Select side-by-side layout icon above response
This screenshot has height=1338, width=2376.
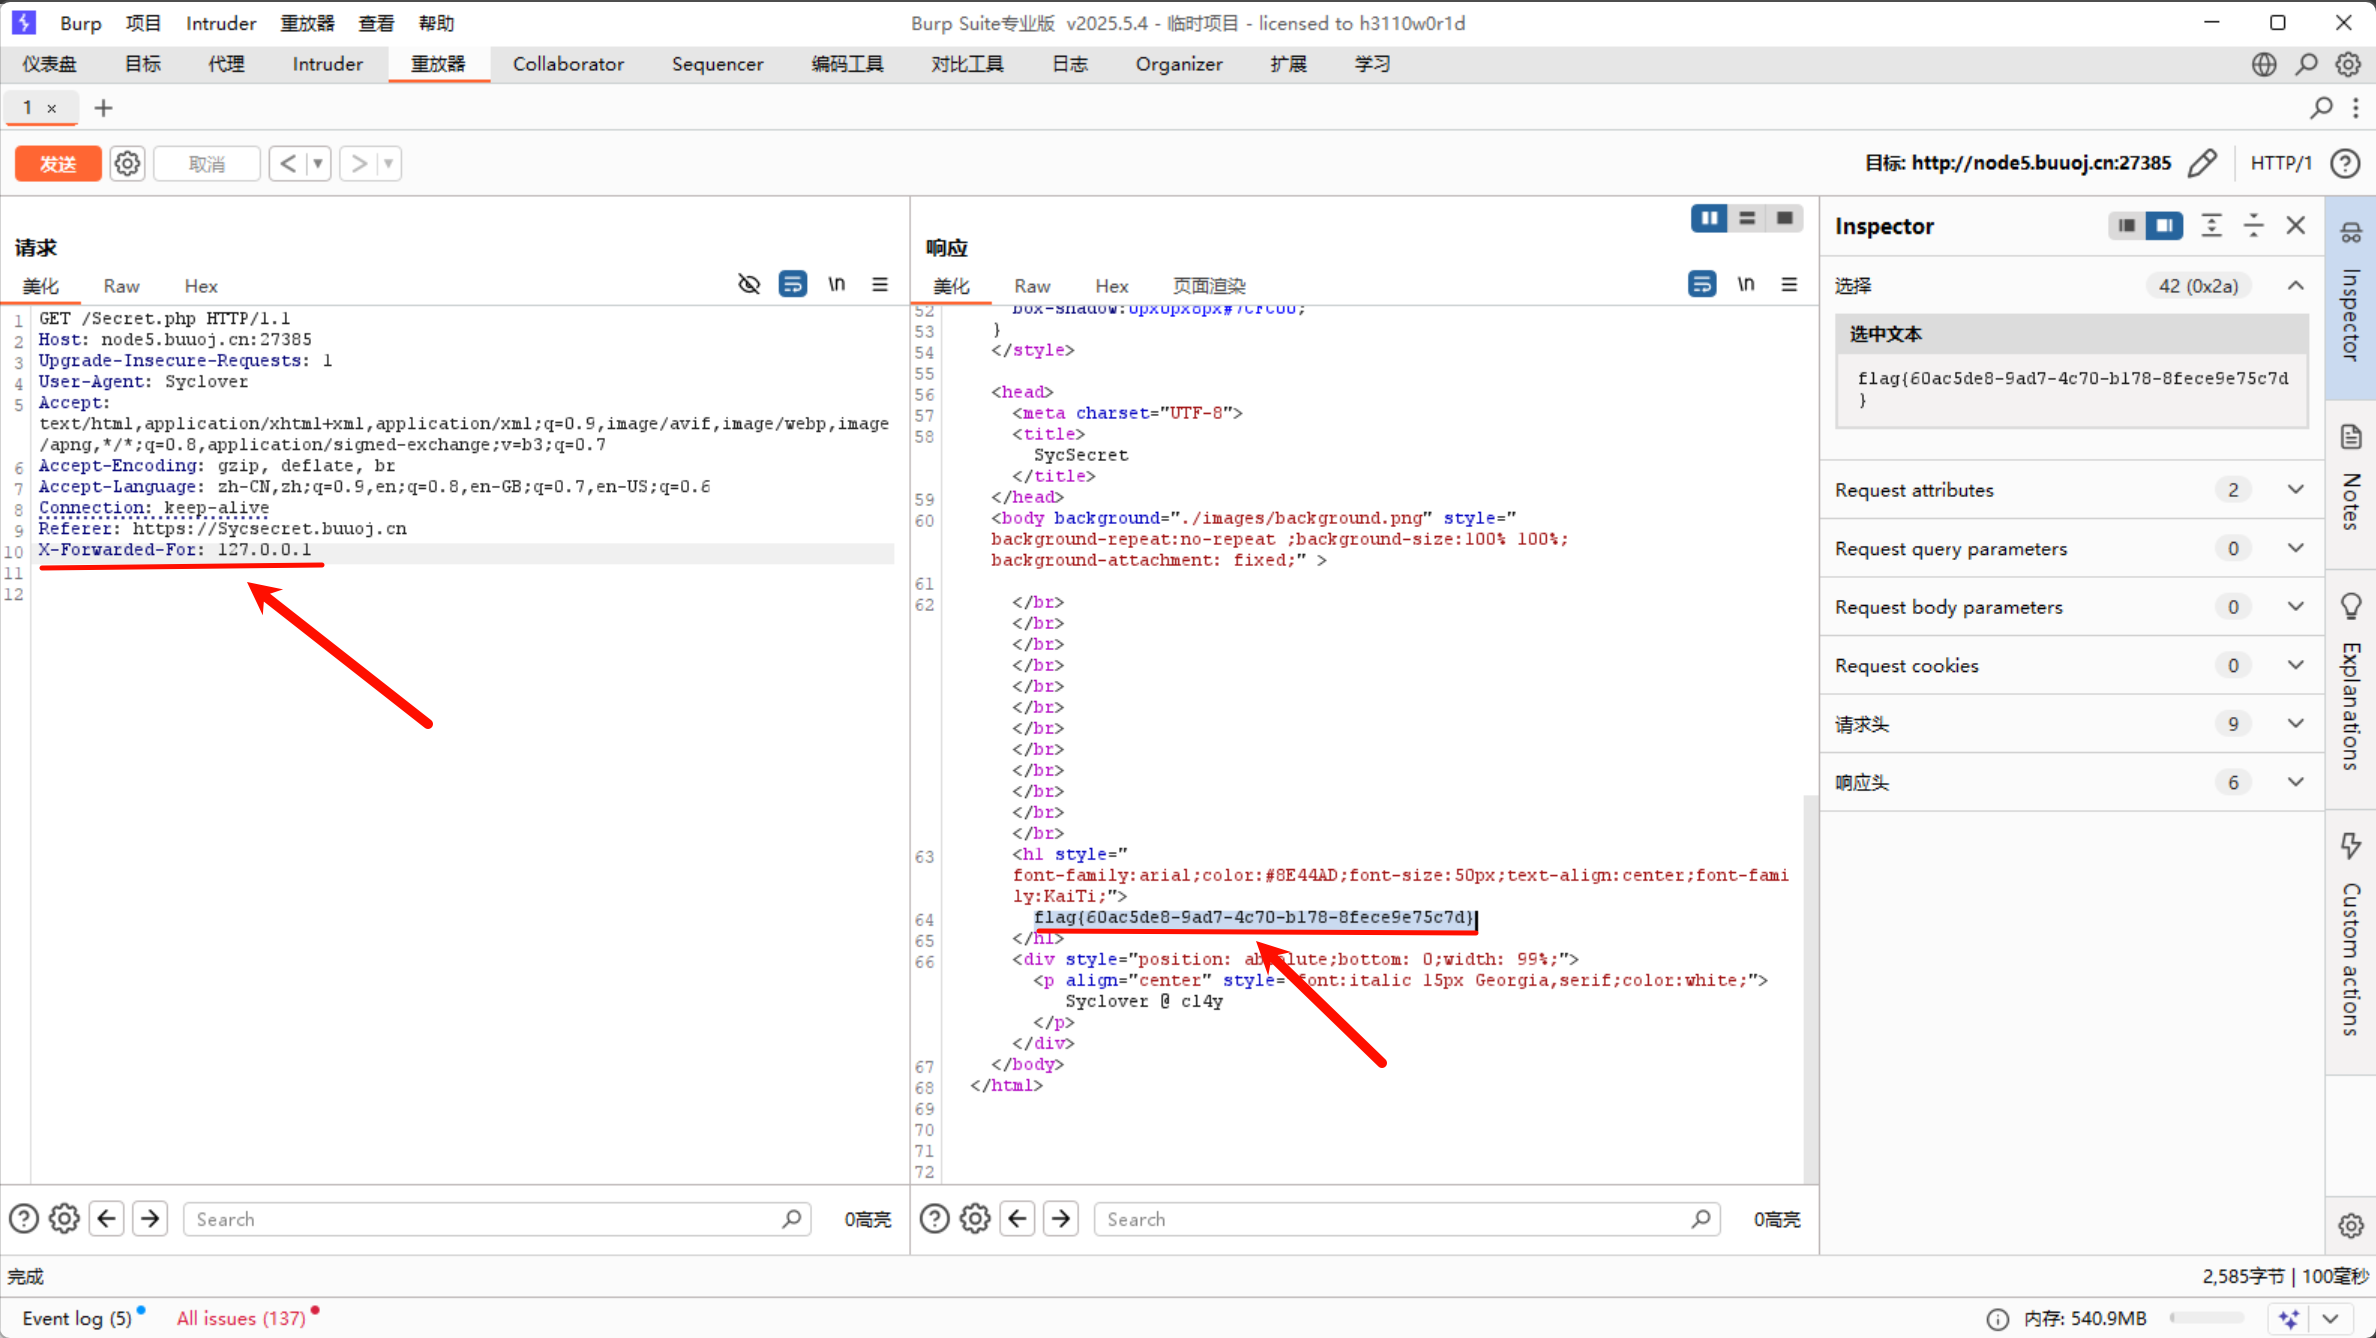(x=1708, y=218)
